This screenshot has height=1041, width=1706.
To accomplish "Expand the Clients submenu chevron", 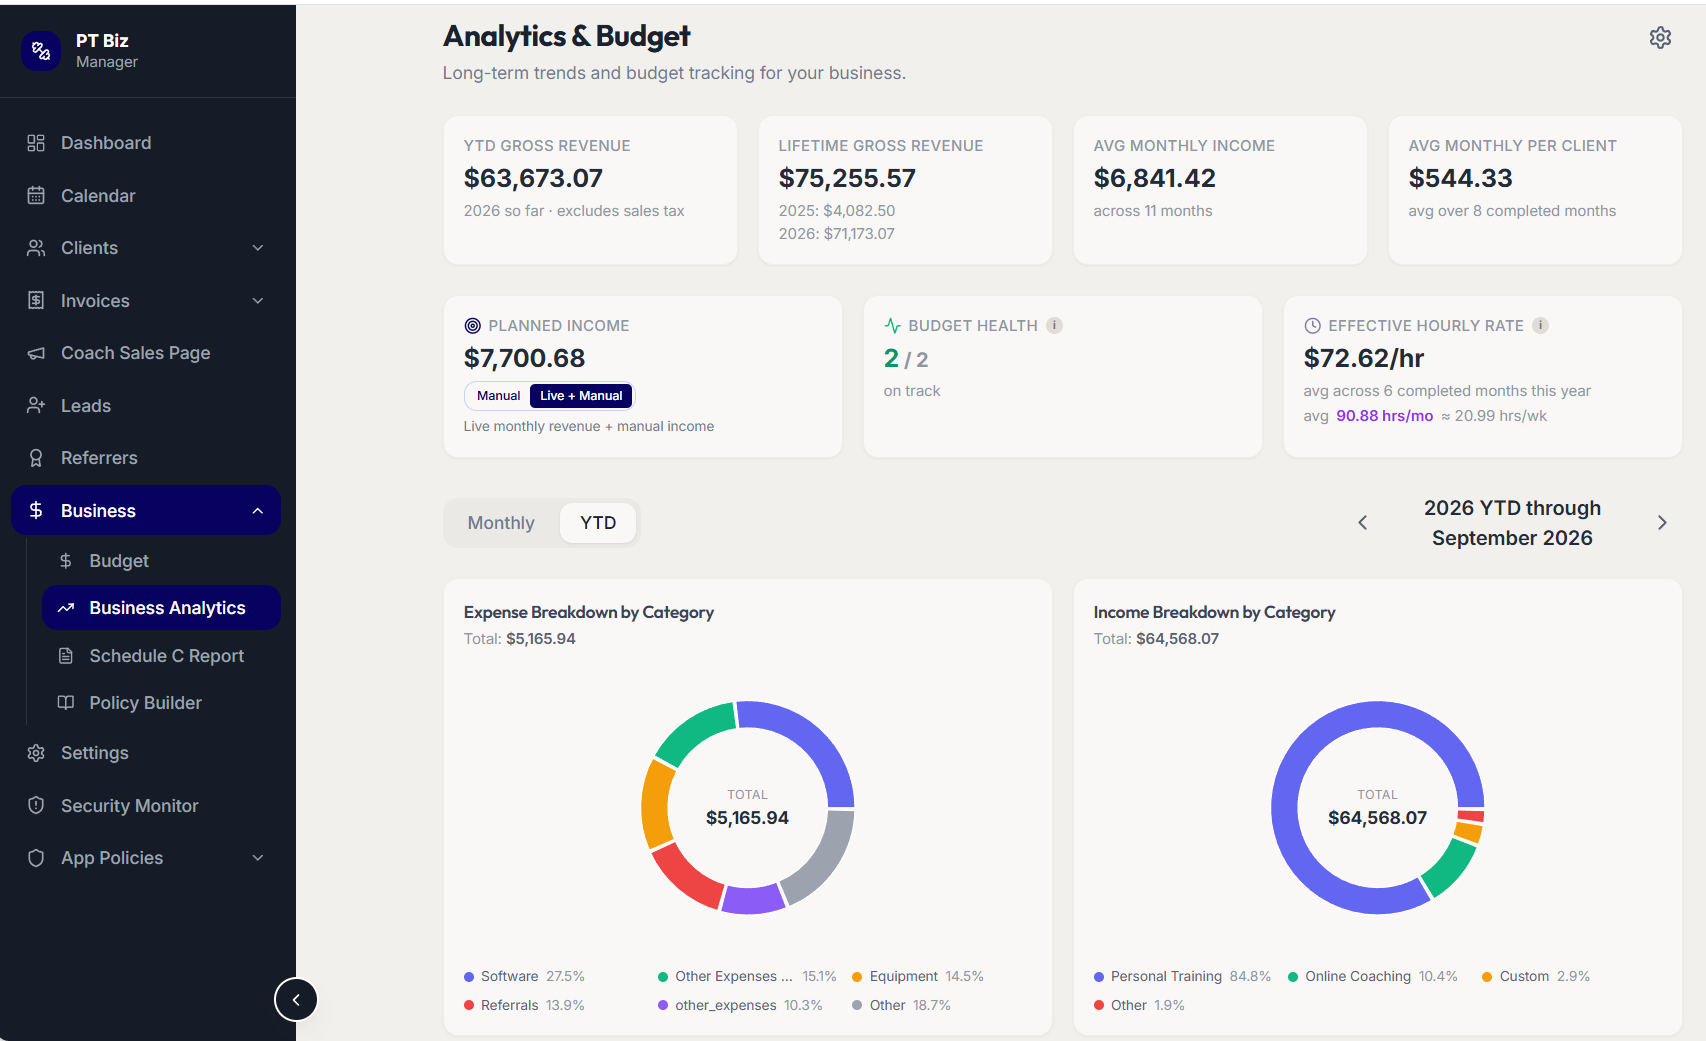I will (258, 248).
